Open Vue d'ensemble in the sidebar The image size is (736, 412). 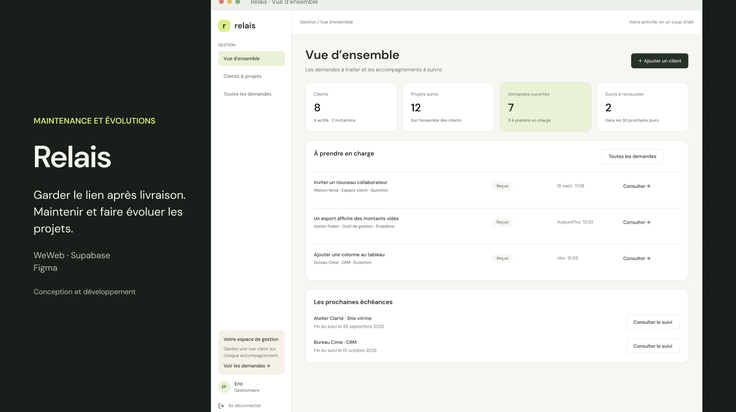pos(251,59)
